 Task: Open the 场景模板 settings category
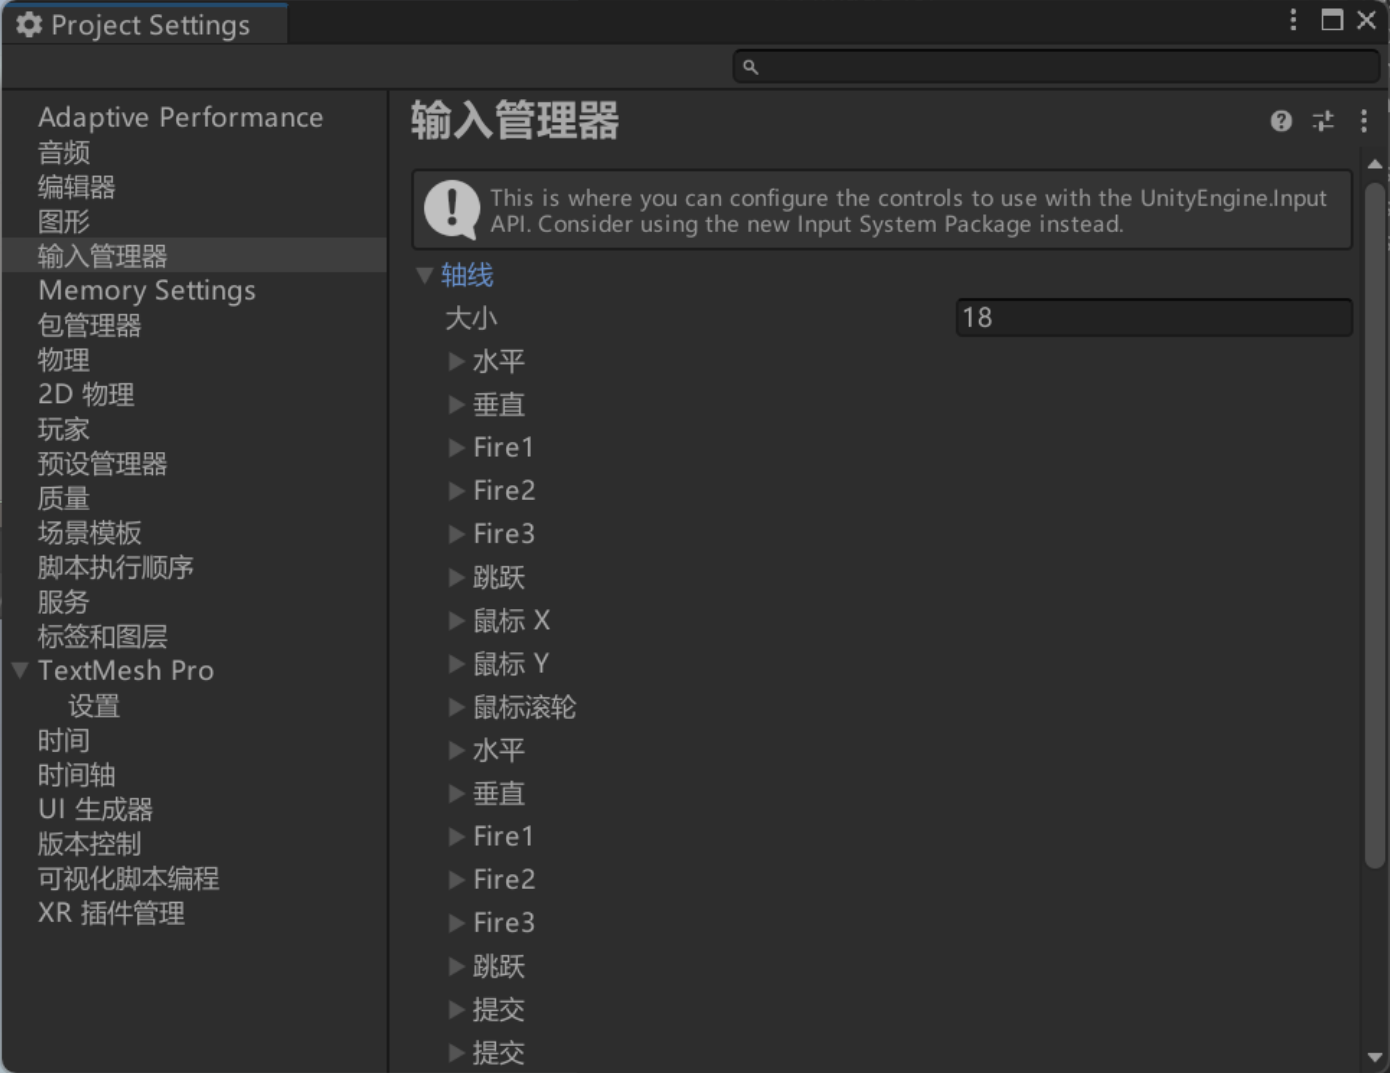coord(90,533)
